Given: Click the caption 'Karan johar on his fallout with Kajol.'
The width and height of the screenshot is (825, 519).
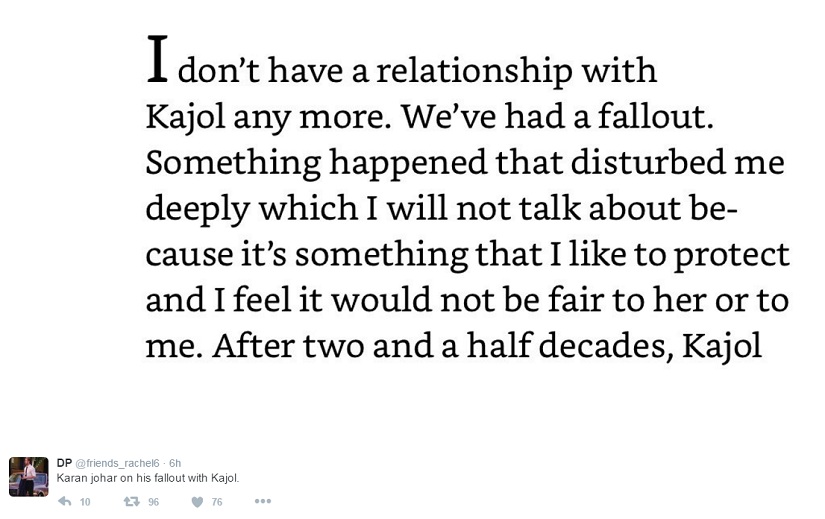Looking at the screenshot, I should (x=148, y=478).
